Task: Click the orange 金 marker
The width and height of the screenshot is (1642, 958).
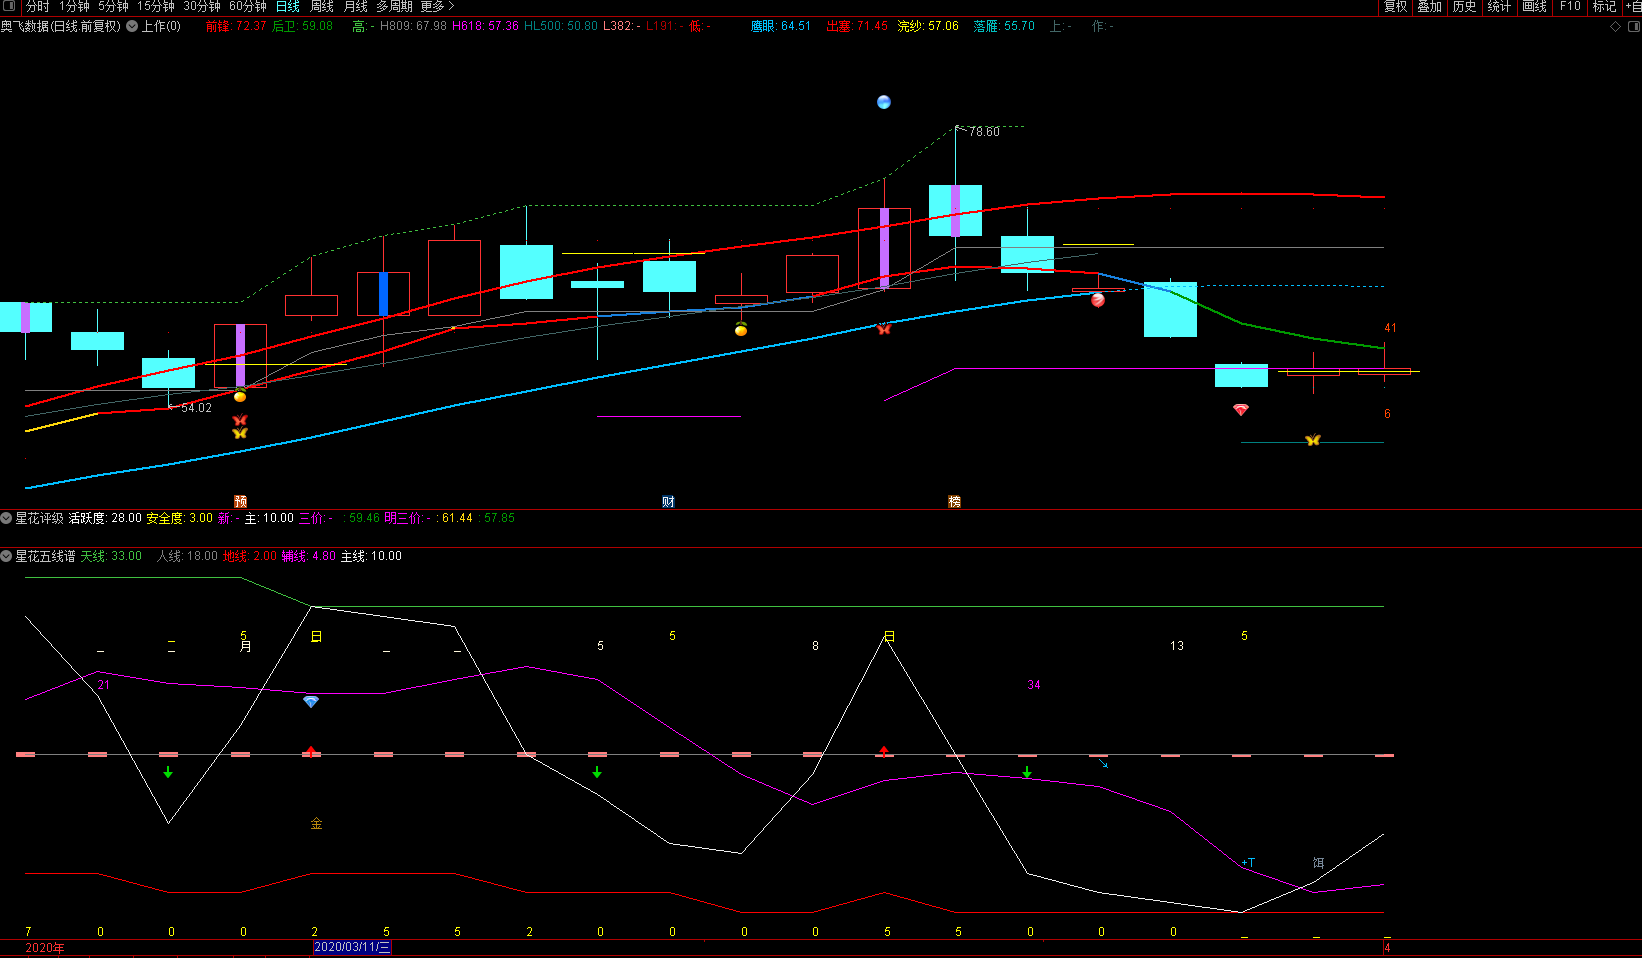Action: (316, 824)
